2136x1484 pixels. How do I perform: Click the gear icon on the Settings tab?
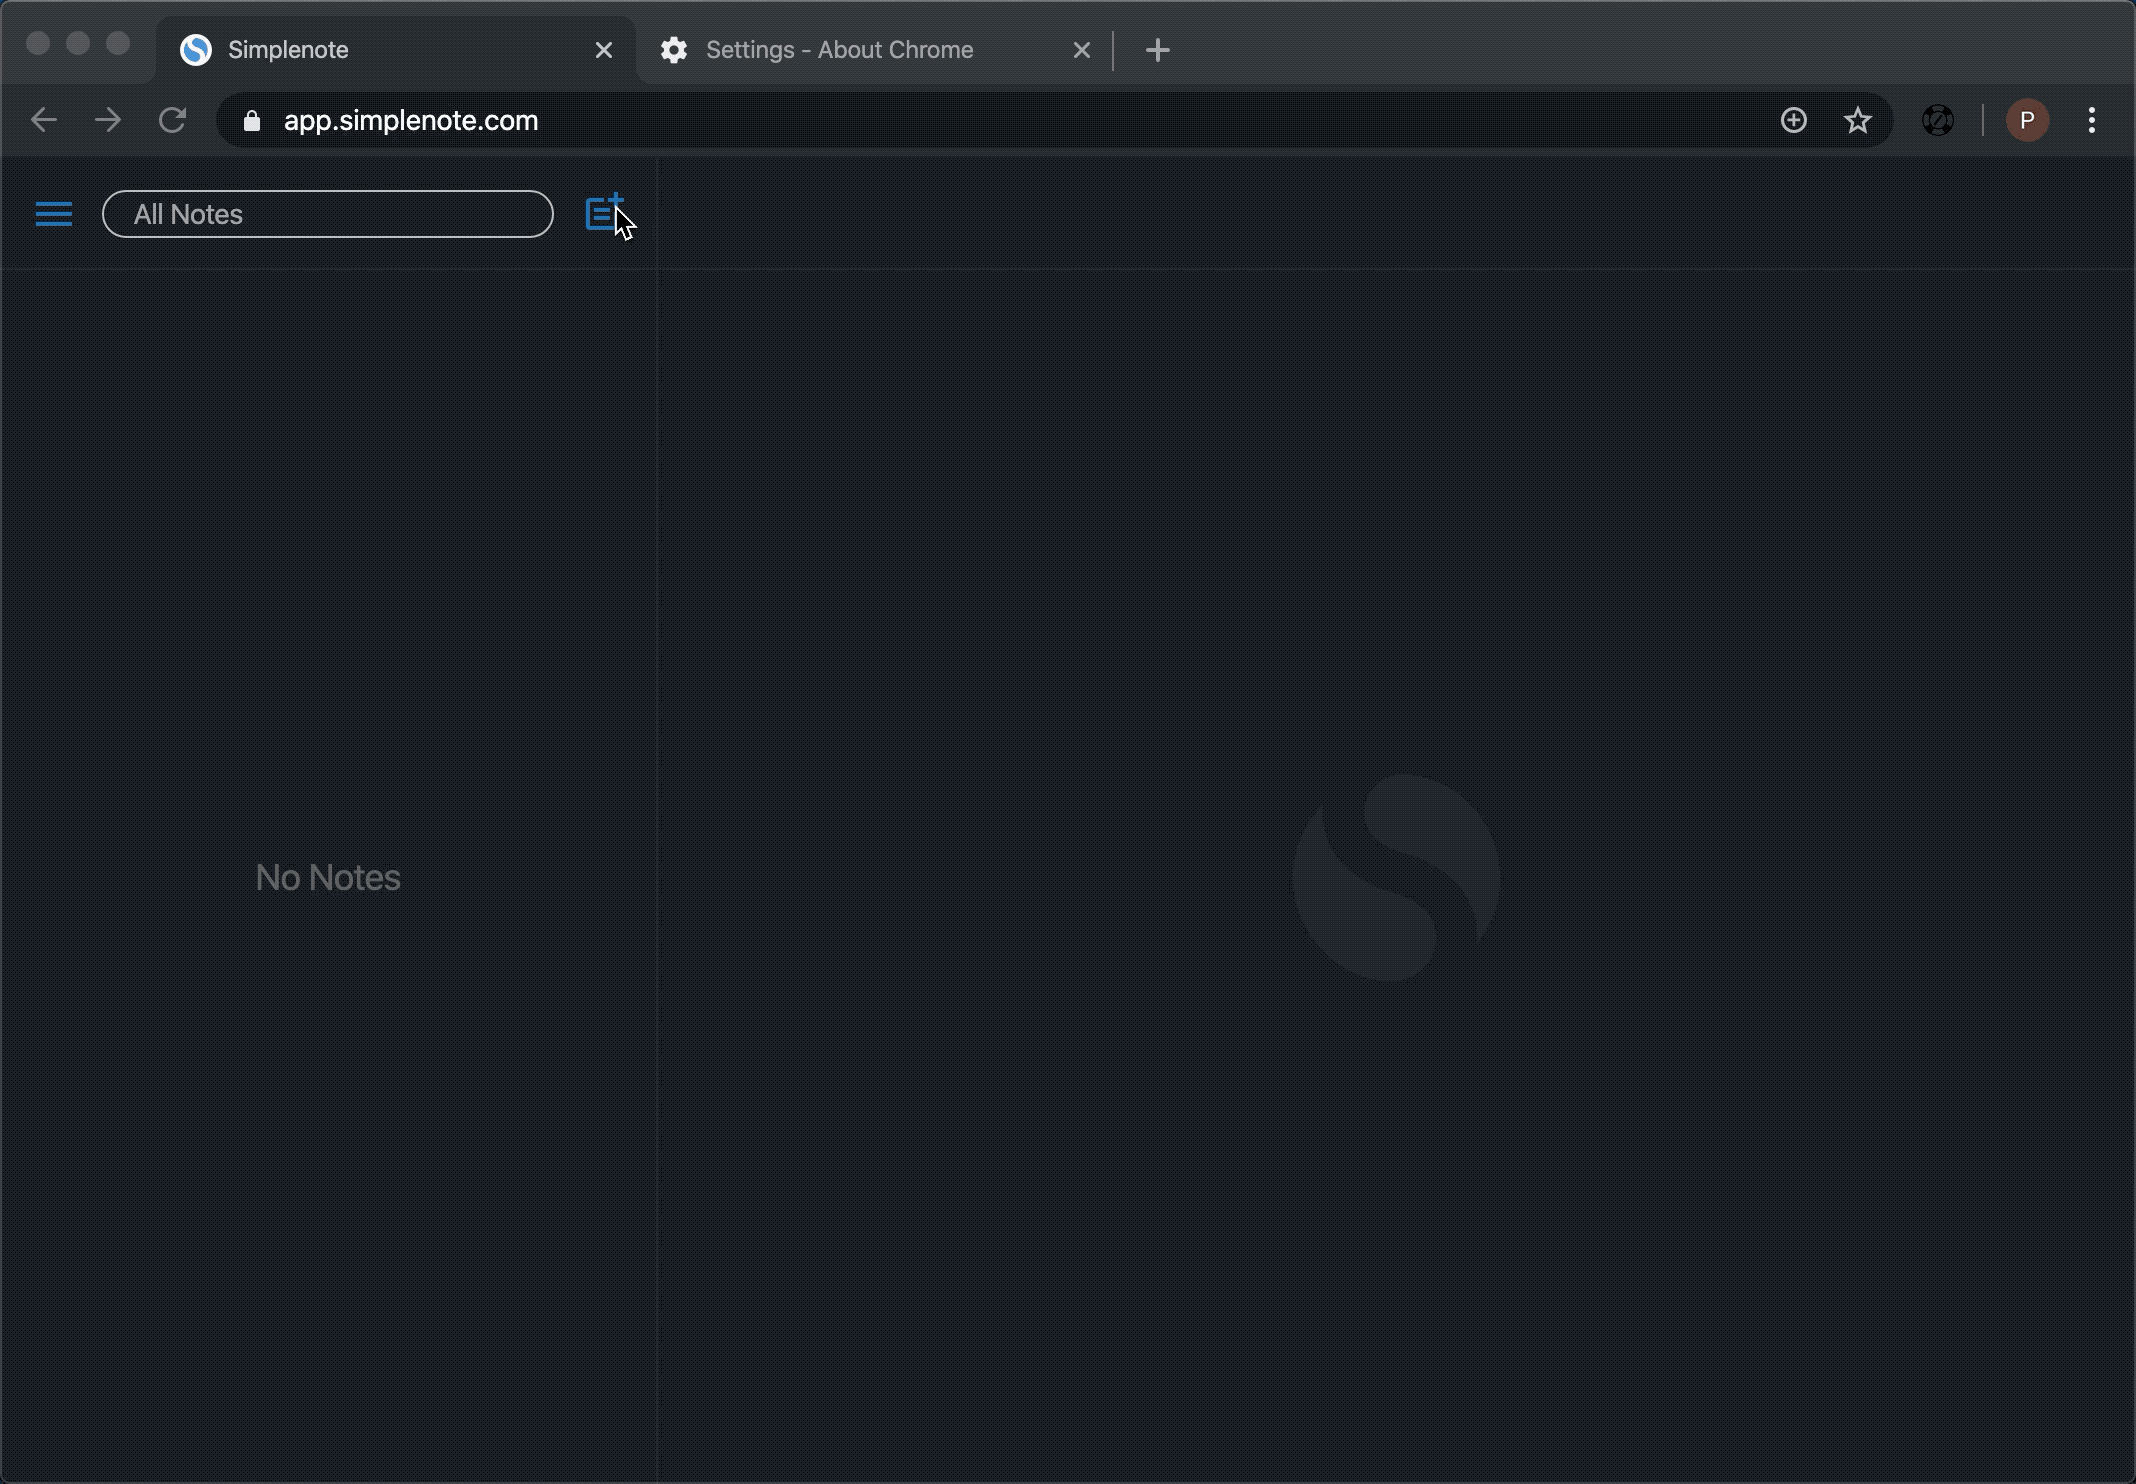[675, 49]
